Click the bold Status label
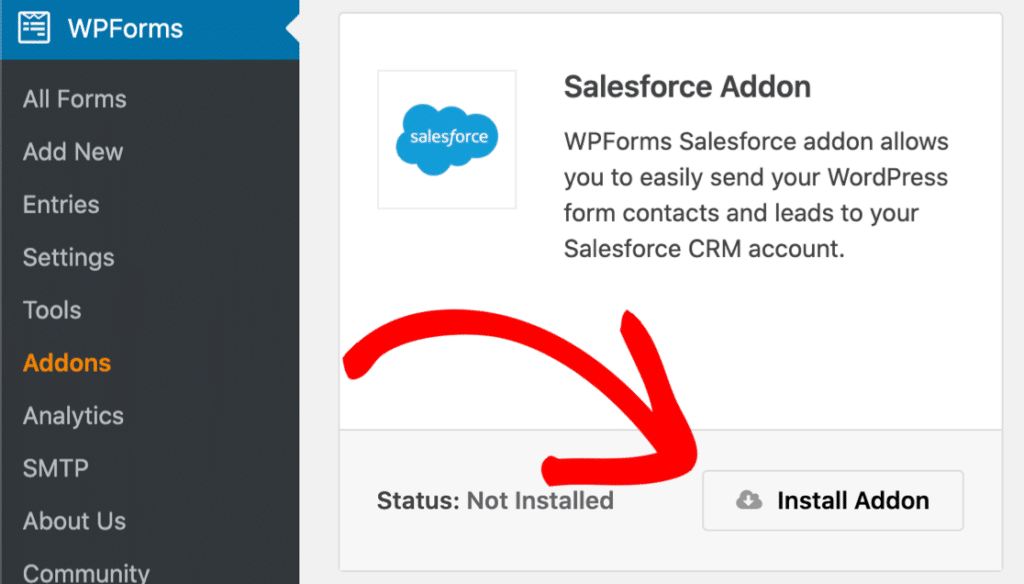Viewport: 1024px width, 584px height. pyautogui.click(x=418, y=500)
